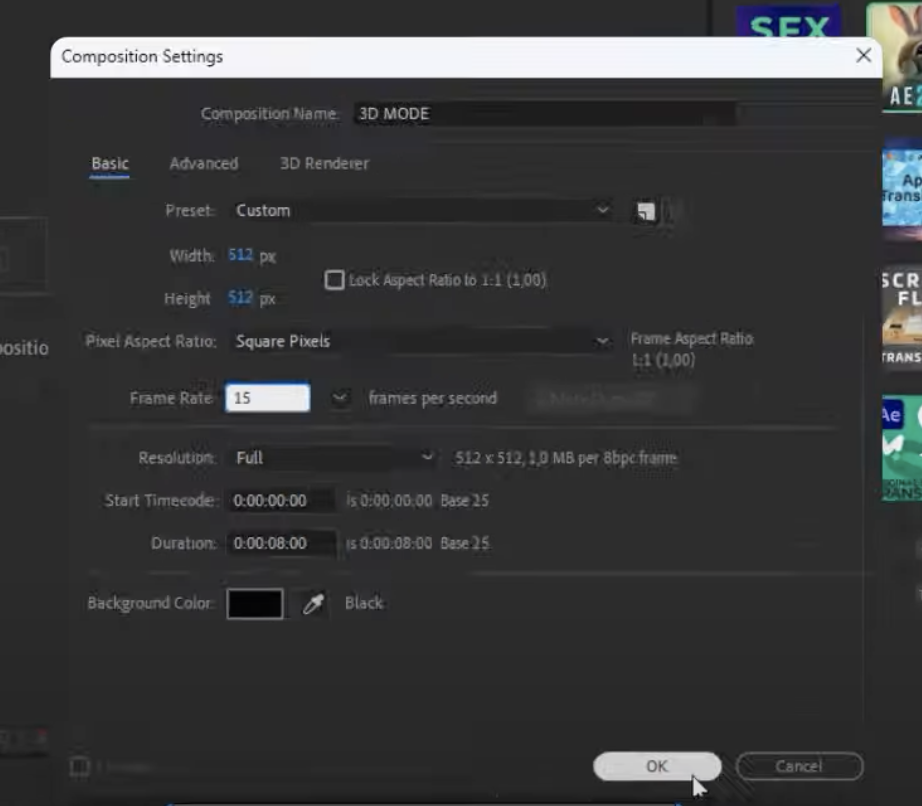Open the 3D Renderer tab
922x806 pixels.
click(x=324, y=163)
